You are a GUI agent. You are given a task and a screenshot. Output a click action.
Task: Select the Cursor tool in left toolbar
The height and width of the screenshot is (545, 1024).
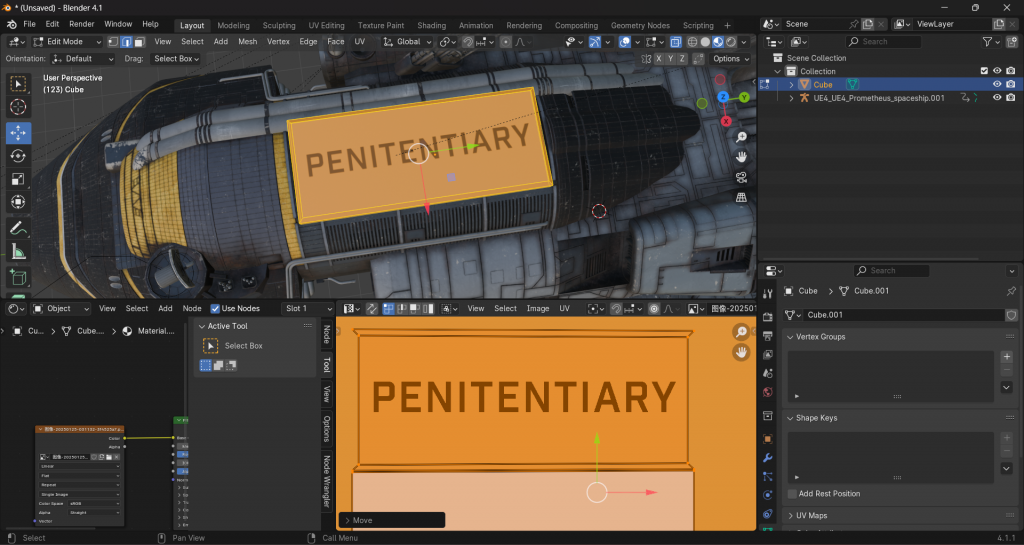18,107
